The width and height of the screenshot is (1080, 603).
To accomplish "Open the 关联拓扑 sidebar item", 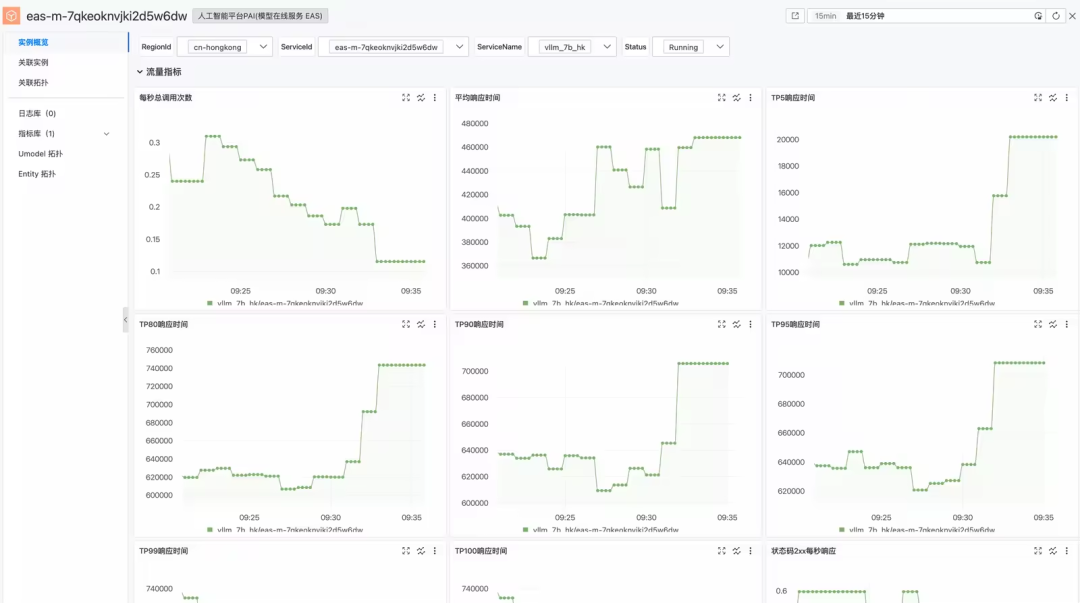I will (33, 83).
